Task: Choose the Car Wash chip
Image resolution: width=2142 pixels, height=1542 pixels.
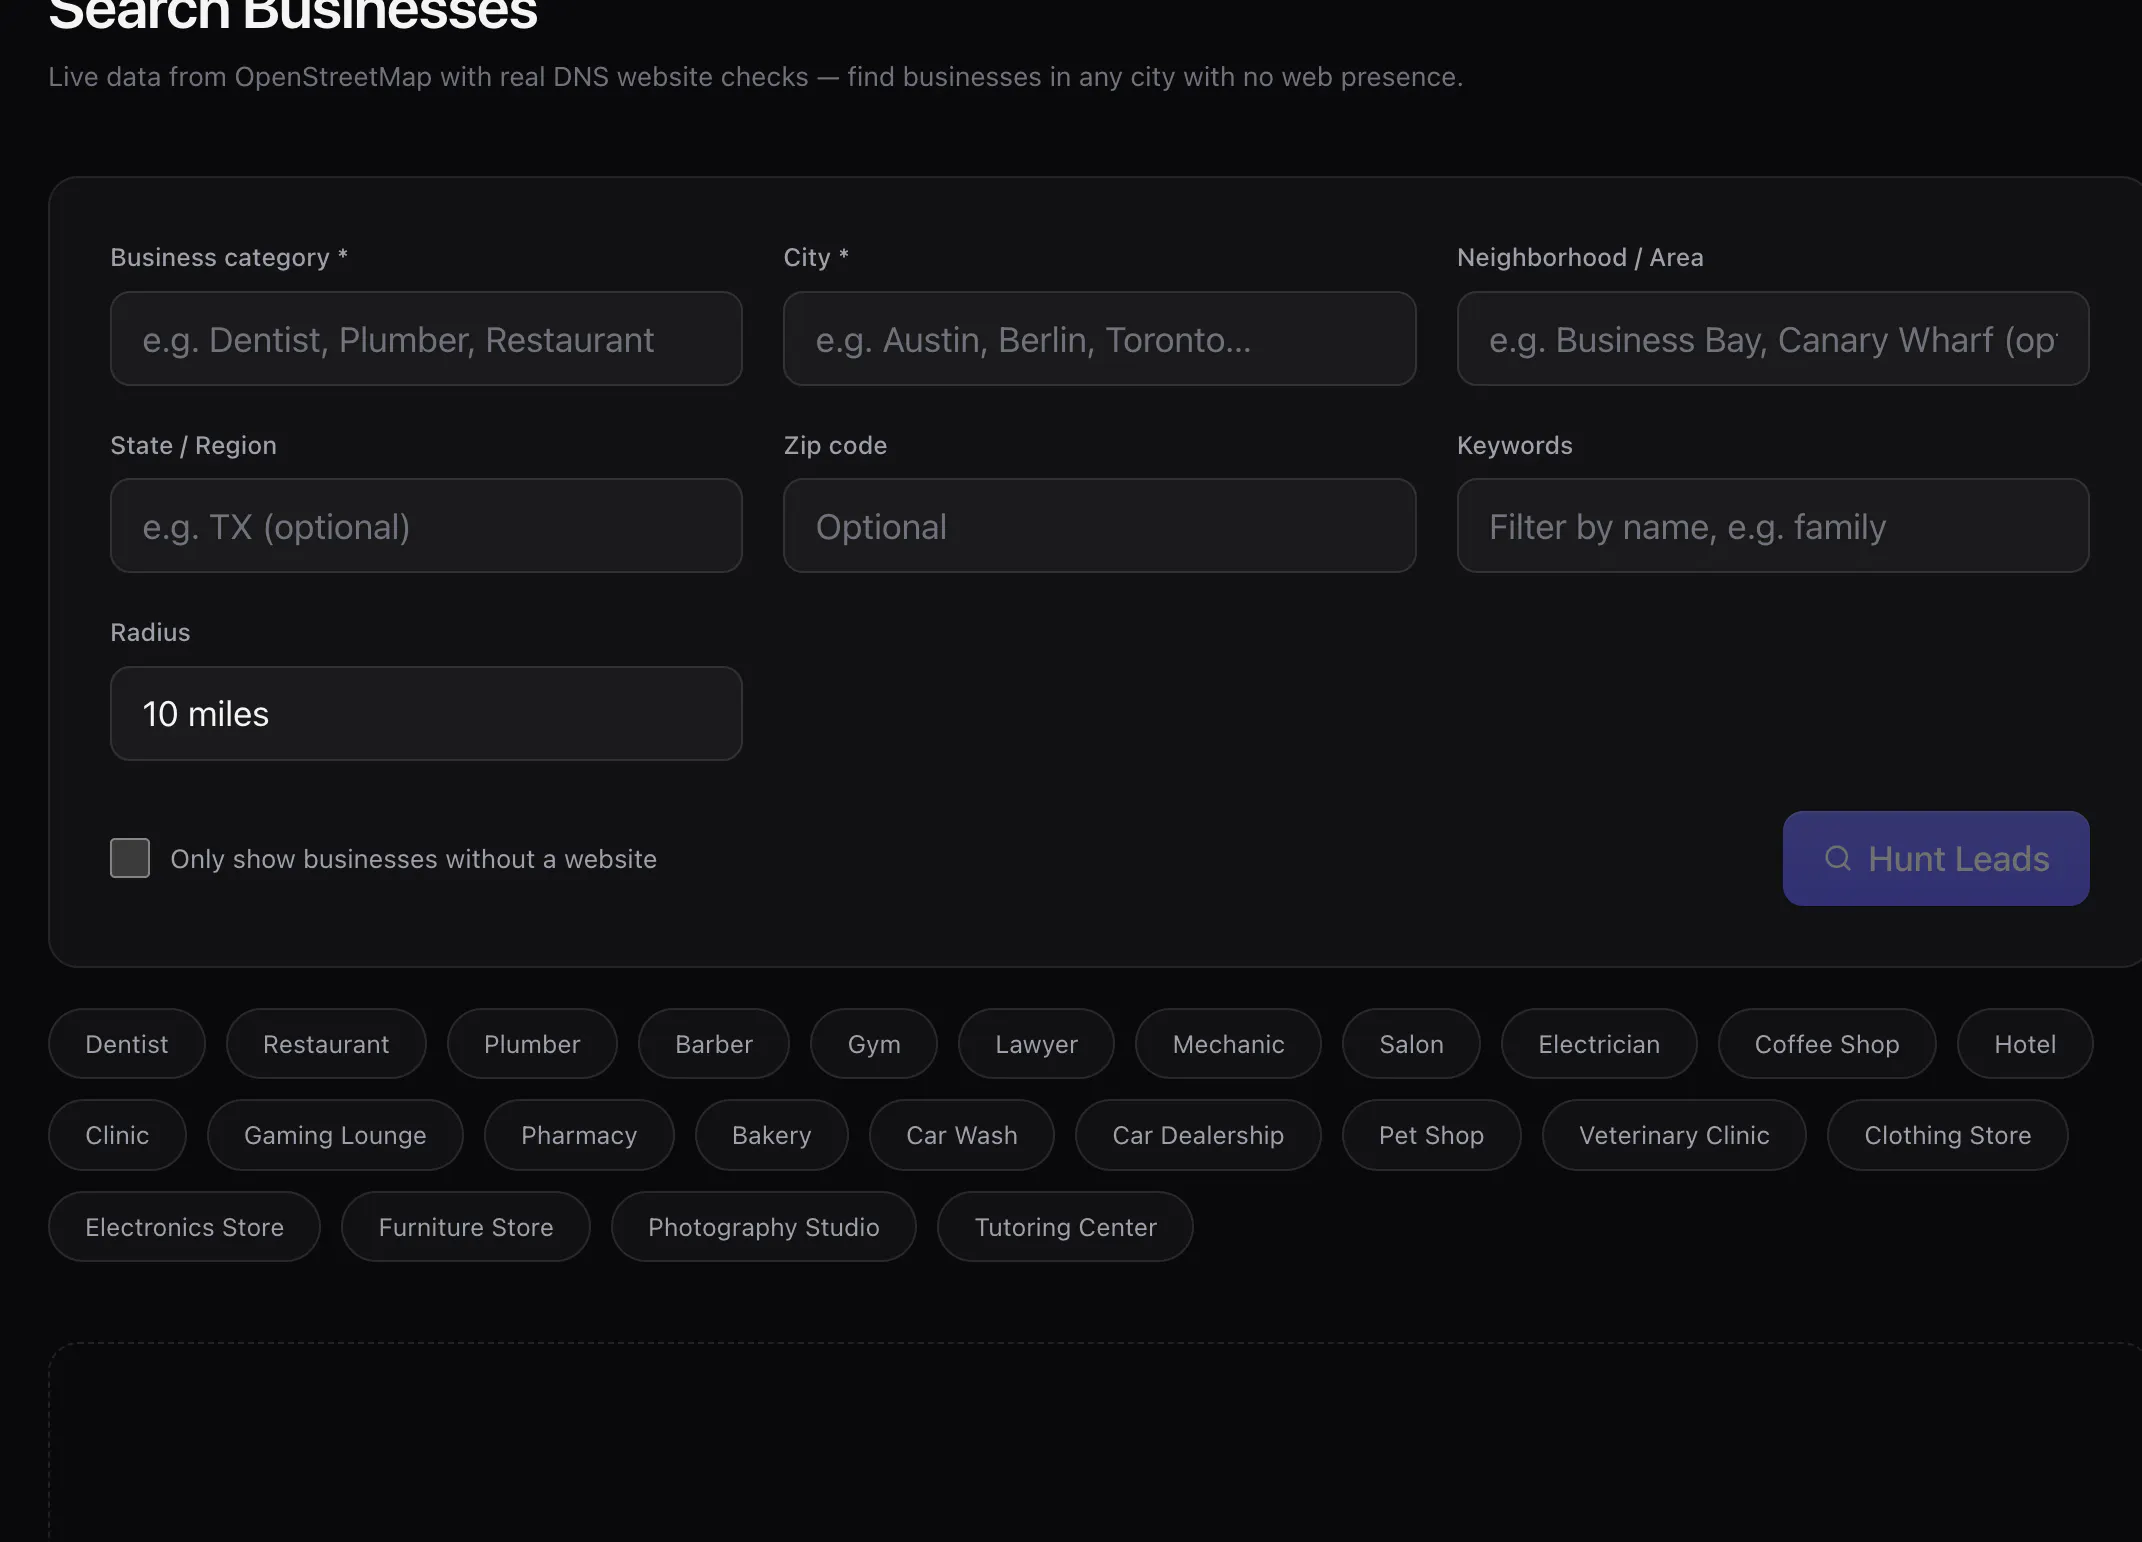Action: click(962, 1135)
